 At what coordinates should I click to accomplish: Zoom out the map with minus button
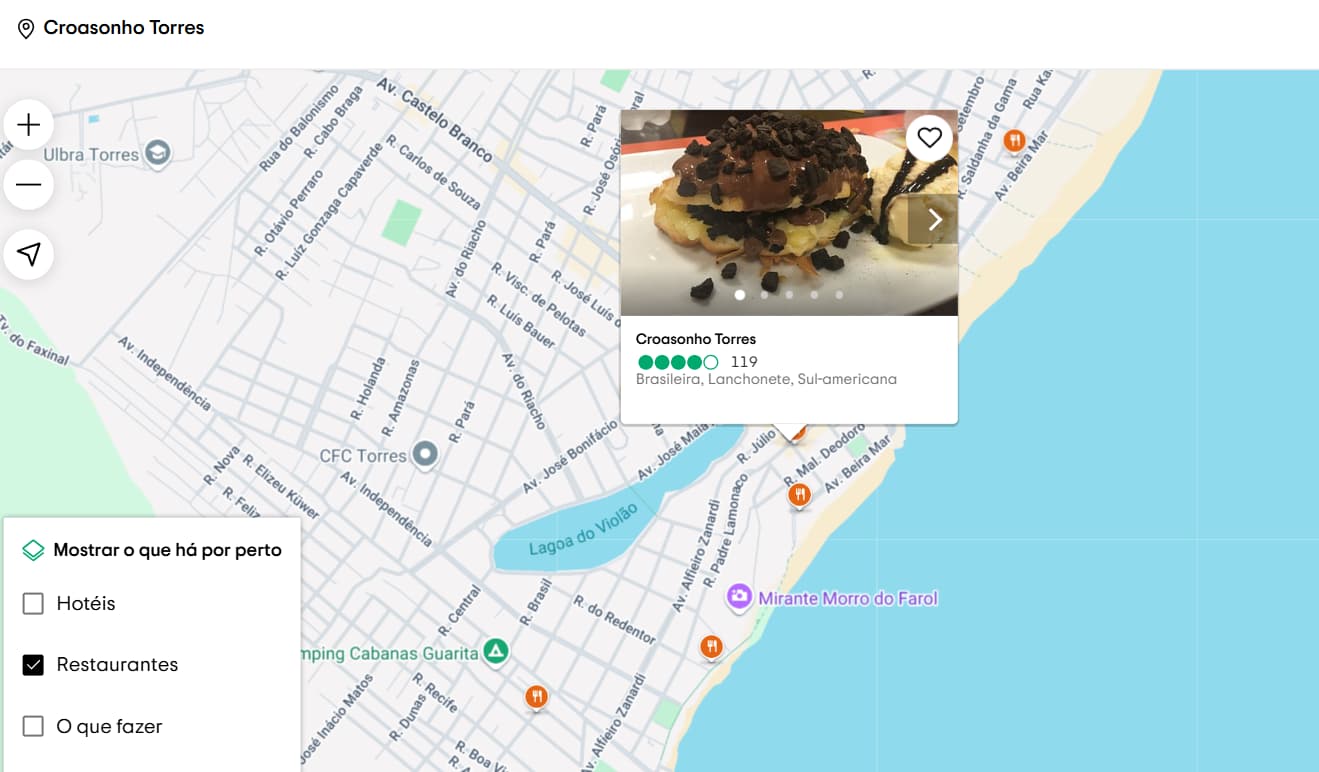(x=29, y=185)
